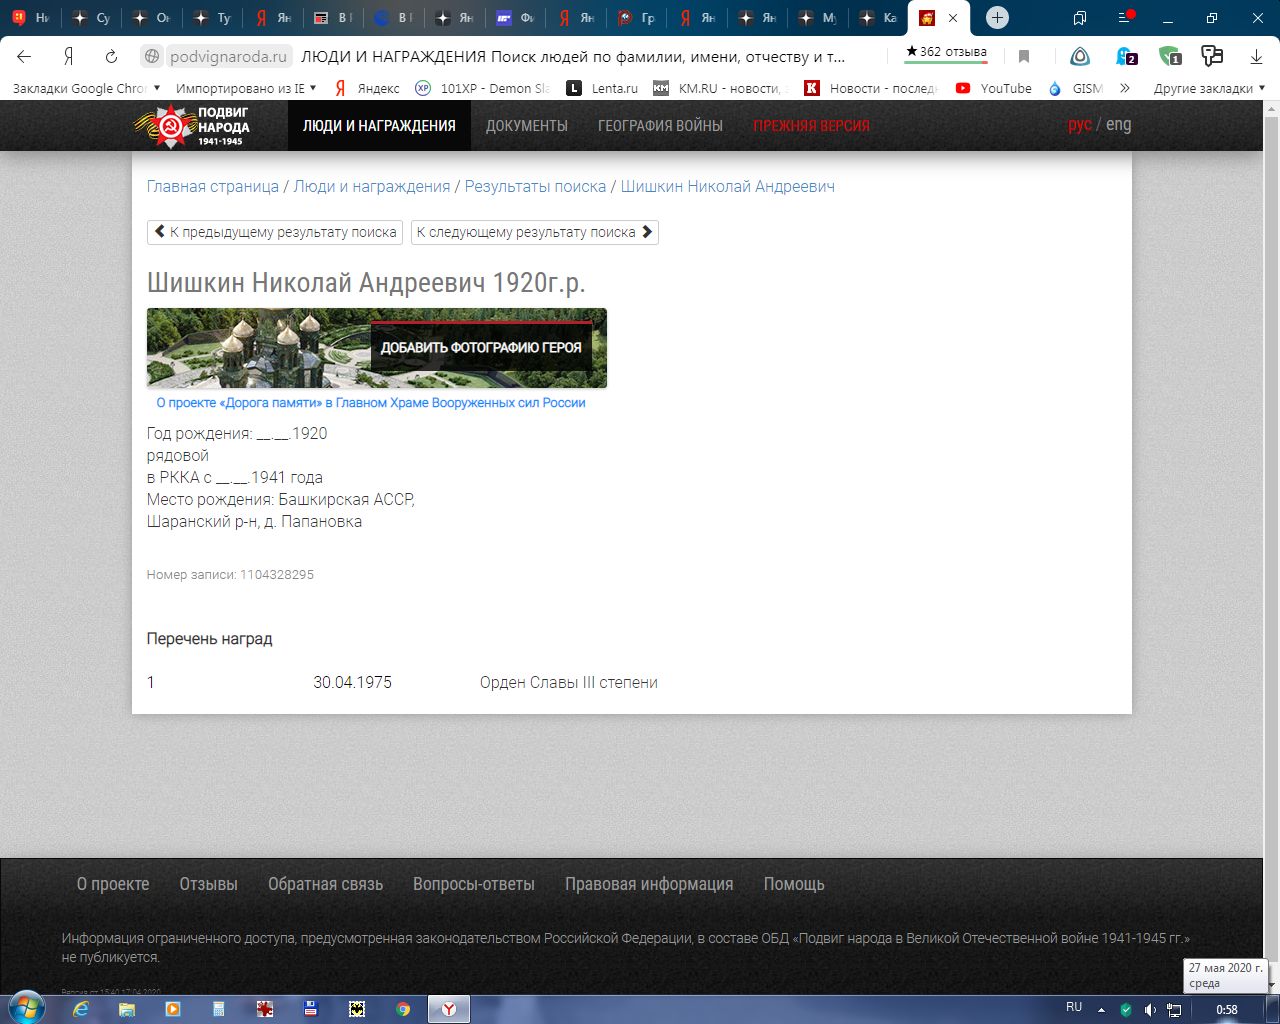1280x1024 pixels.
Task: Switch site language to 'eng'
Action: pyautogui.click(x=1119, y=124)
